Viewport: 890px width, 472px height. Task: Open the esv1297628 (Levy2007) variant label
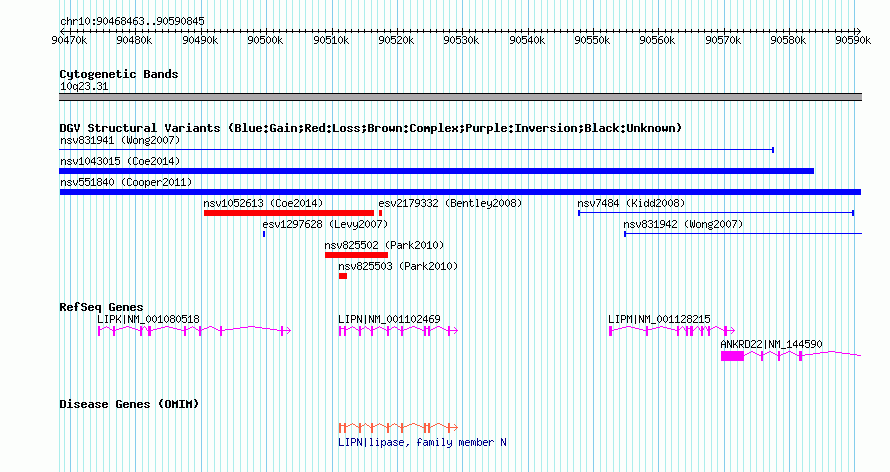coord(325,224)
